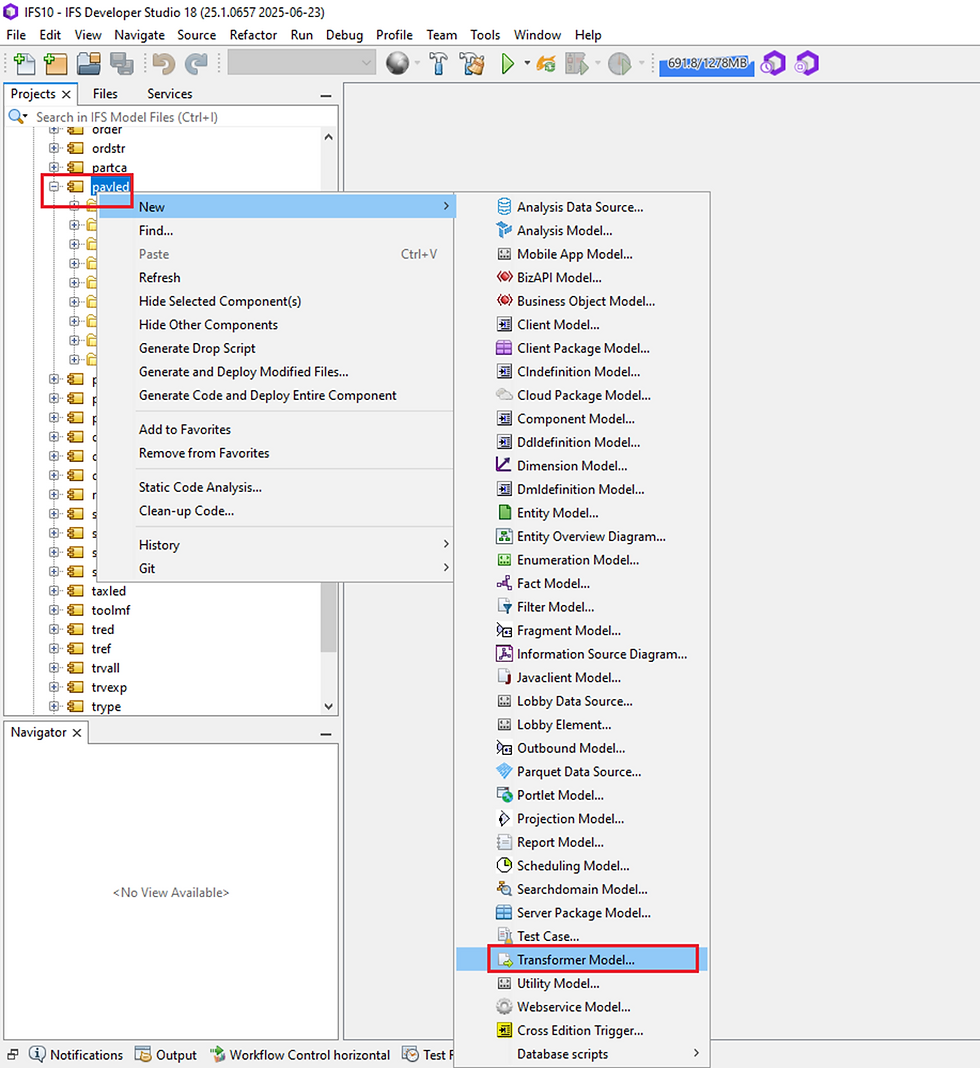The image size is (980, 1068).
Task: Expand the ordstr tree node
Action: click(x=54, y=148)
